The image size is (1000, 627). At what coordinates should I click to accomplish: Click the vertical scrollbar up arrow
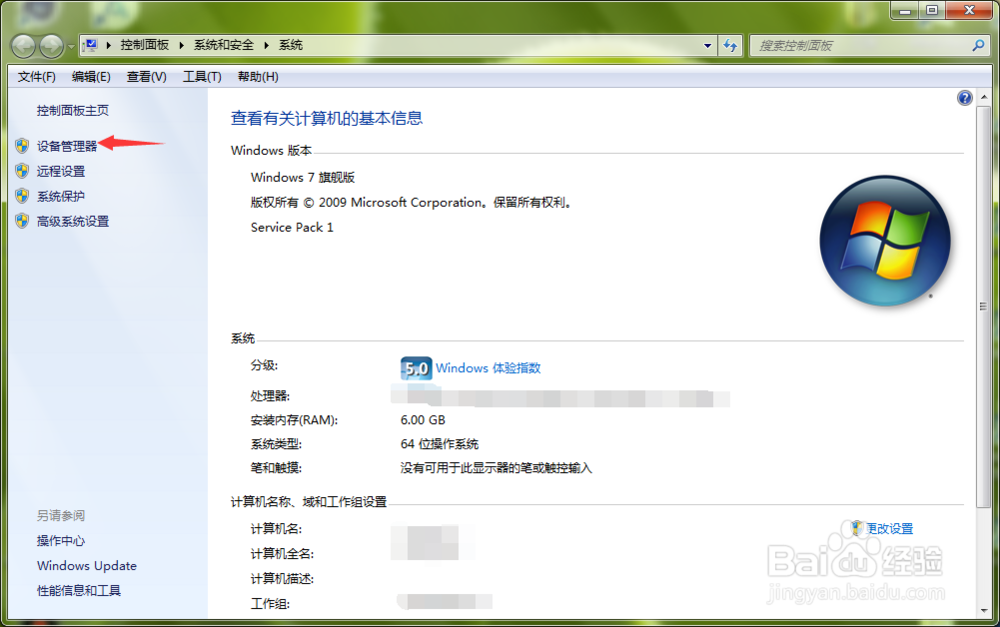983,97
